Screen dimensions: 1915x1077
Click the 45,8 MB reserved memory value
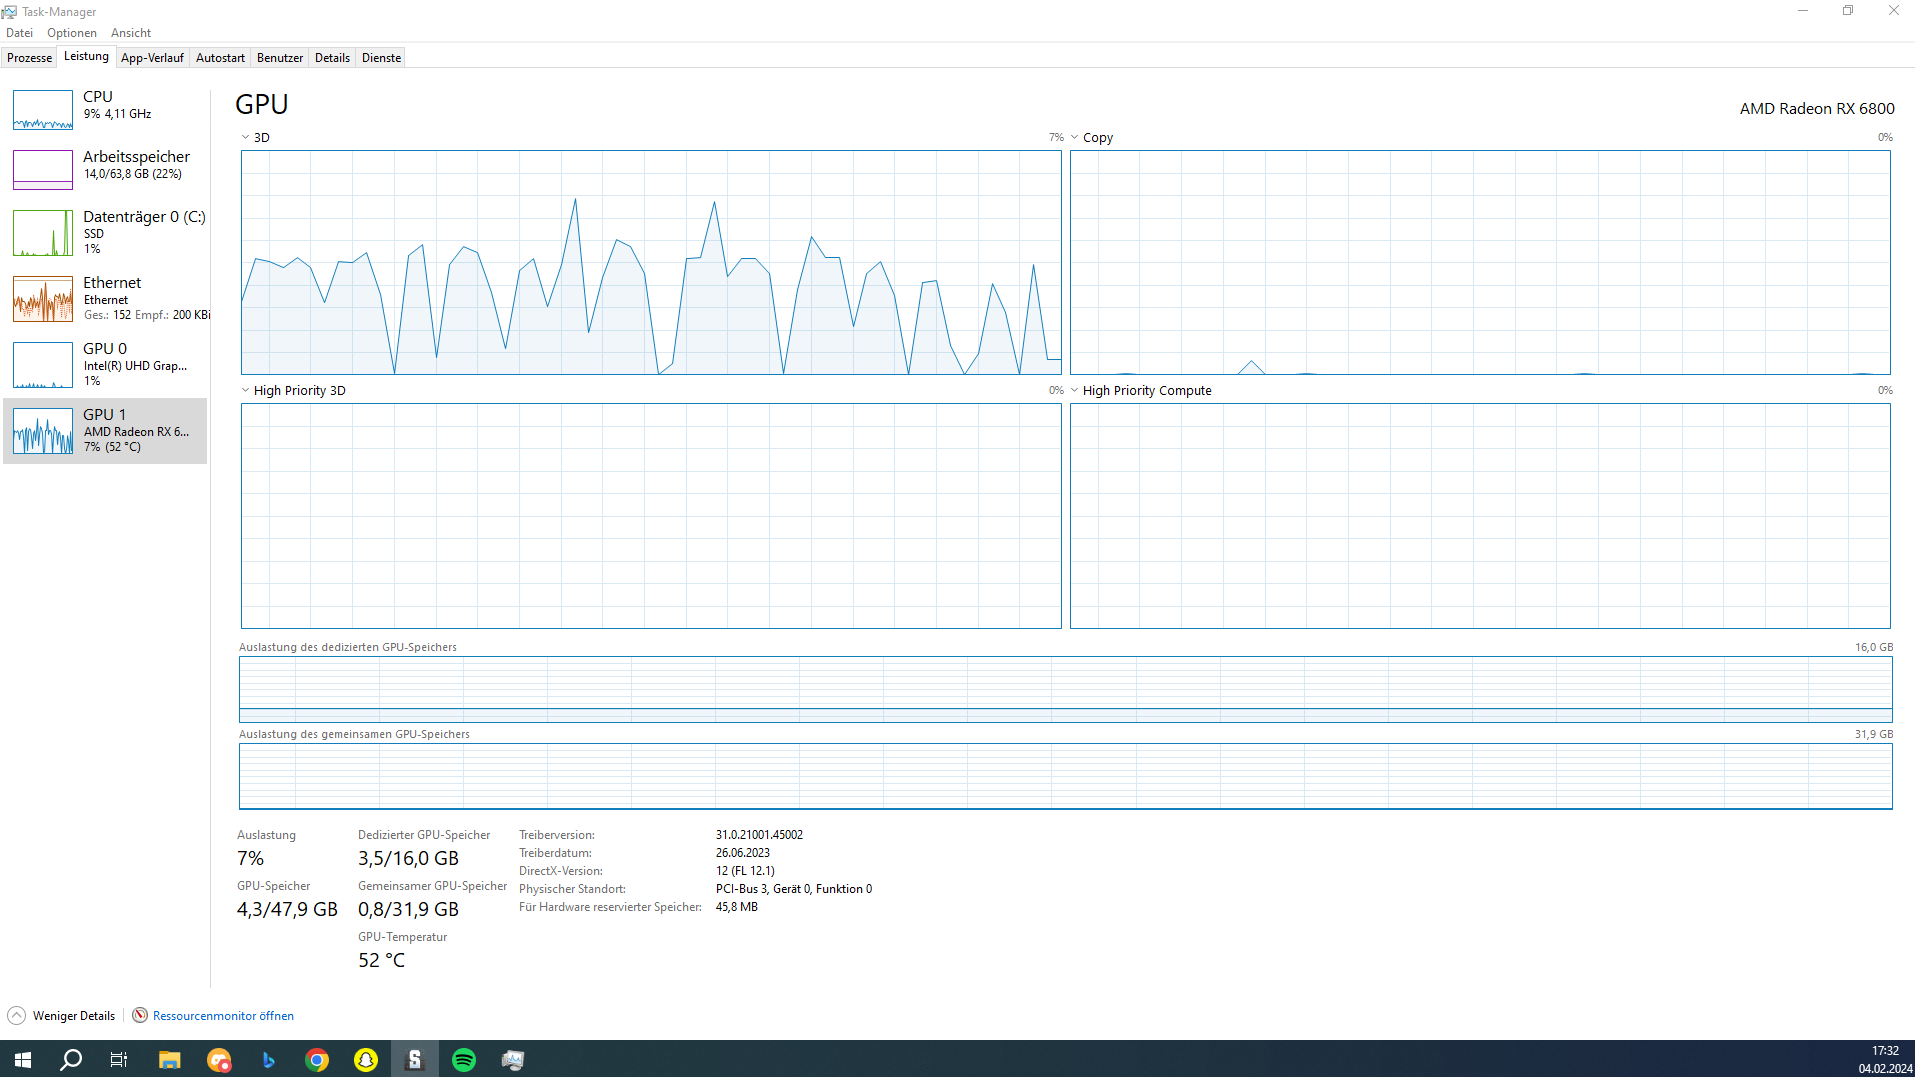737,907
